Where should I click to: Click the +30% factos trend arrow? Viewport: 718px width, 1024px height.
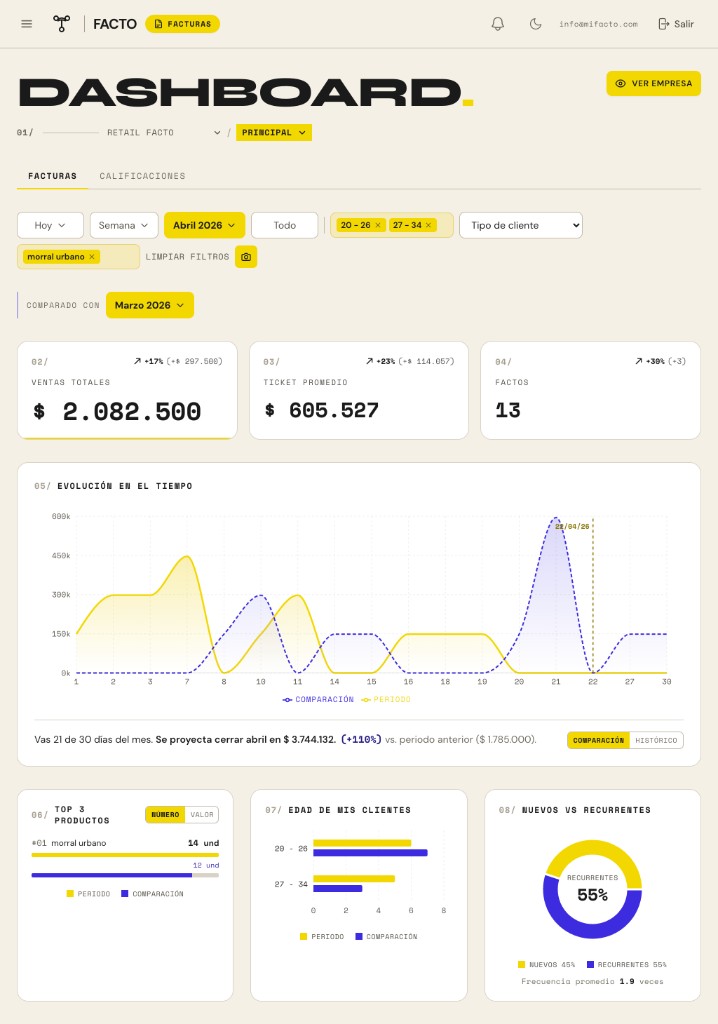[638, 361]
